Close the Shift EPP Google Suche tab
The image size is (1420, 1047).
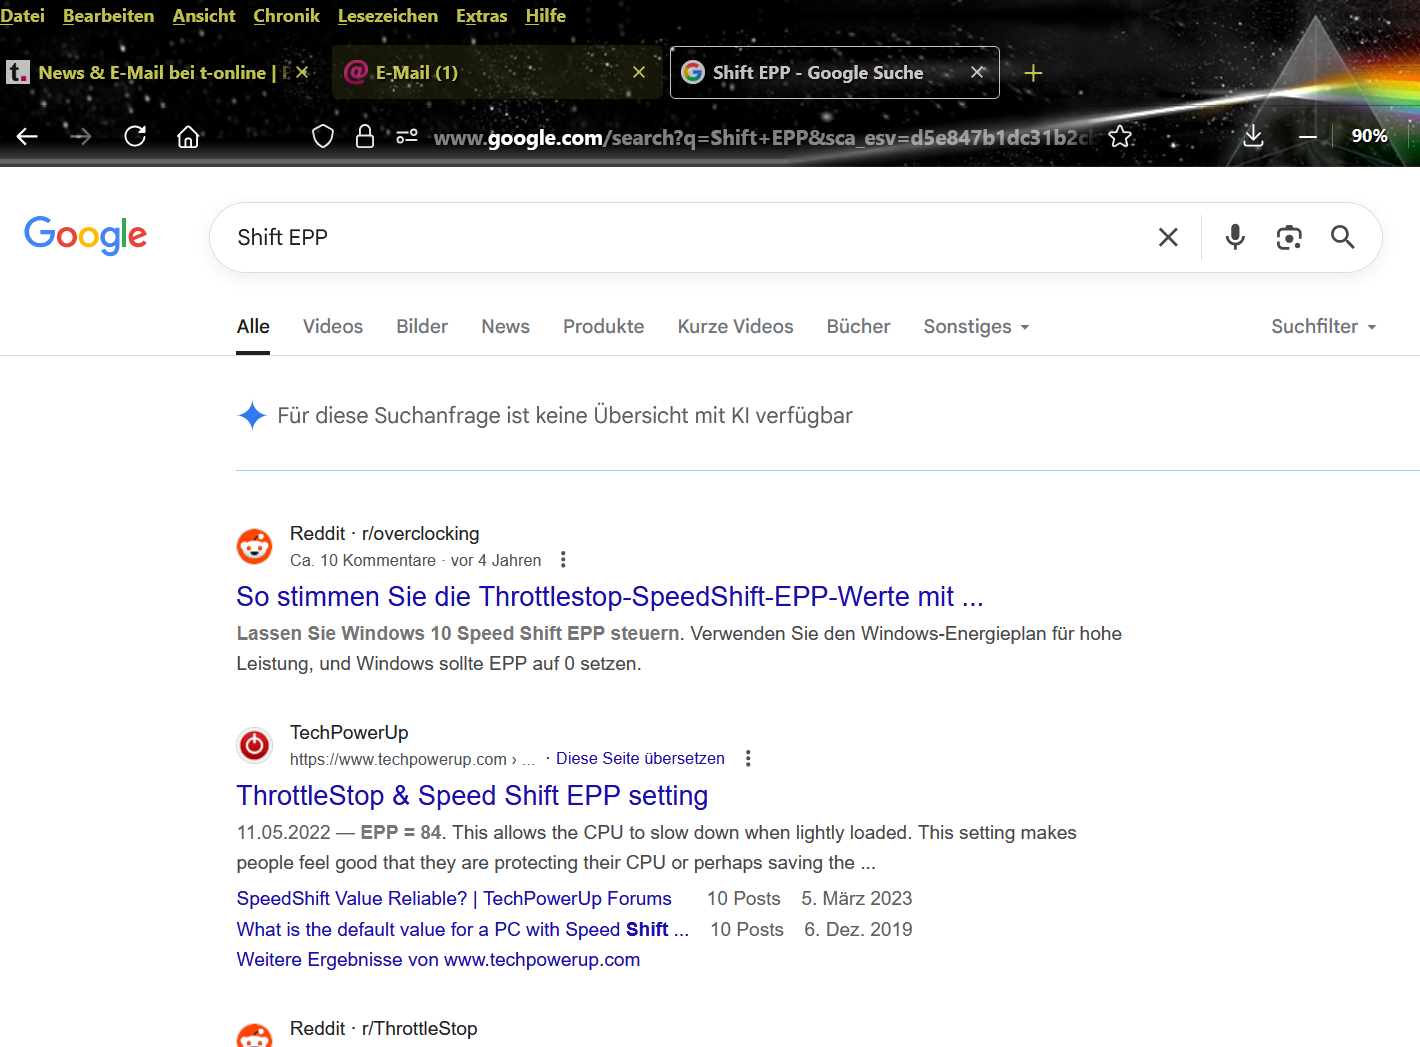click(977, 72)
